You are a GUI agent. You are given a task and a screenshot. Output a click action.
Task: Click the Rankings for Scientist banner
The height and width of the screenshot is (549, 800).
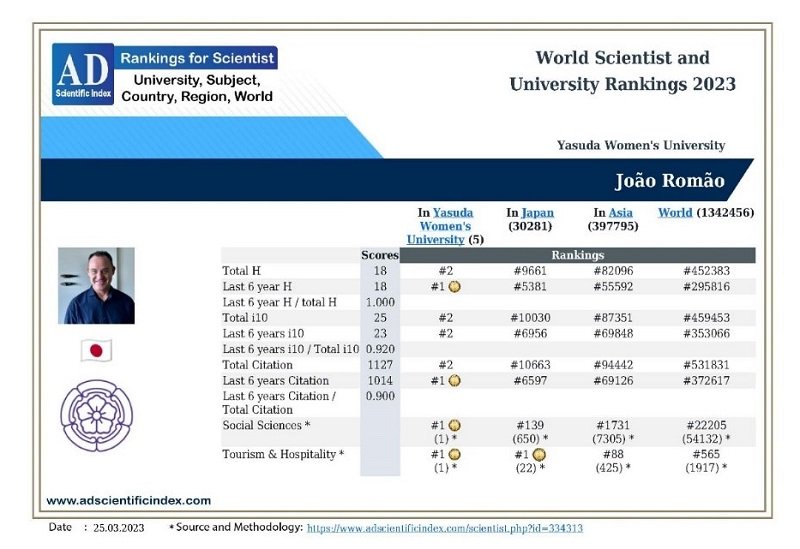(x=196, y=58)
